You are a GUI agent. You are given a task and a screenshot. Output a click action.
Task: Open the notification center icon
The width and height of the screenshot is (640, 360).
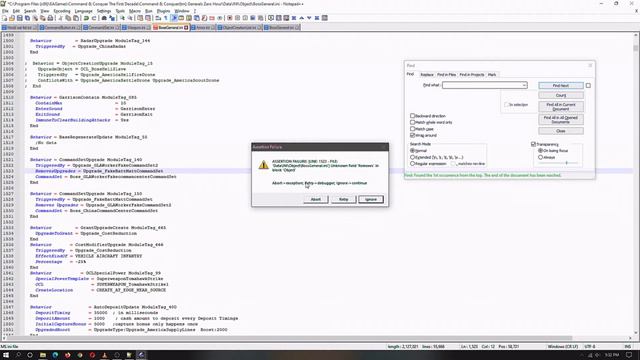coord(629,355)
